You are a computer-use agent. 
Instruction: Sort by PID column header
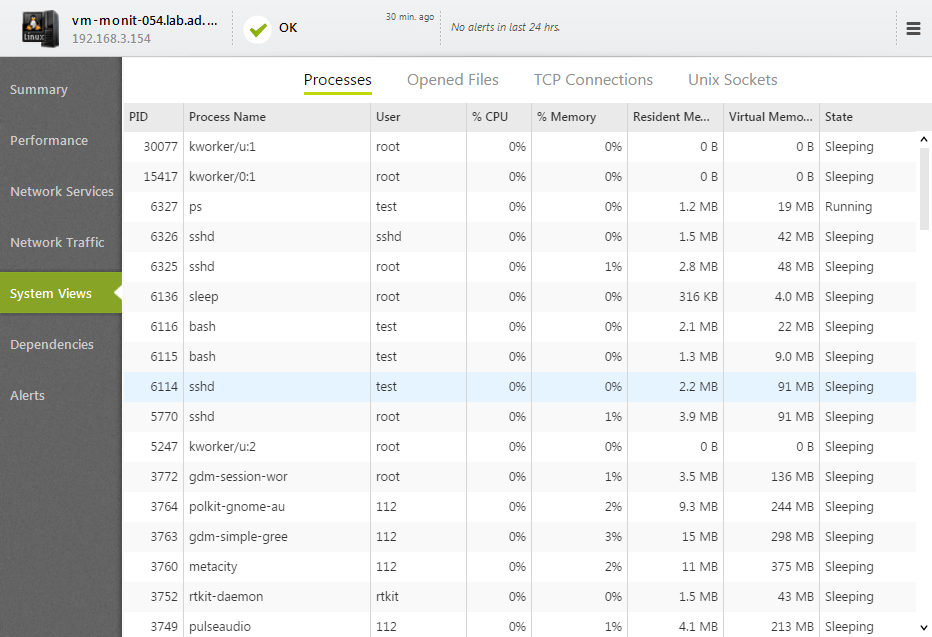tap(153, 117)
